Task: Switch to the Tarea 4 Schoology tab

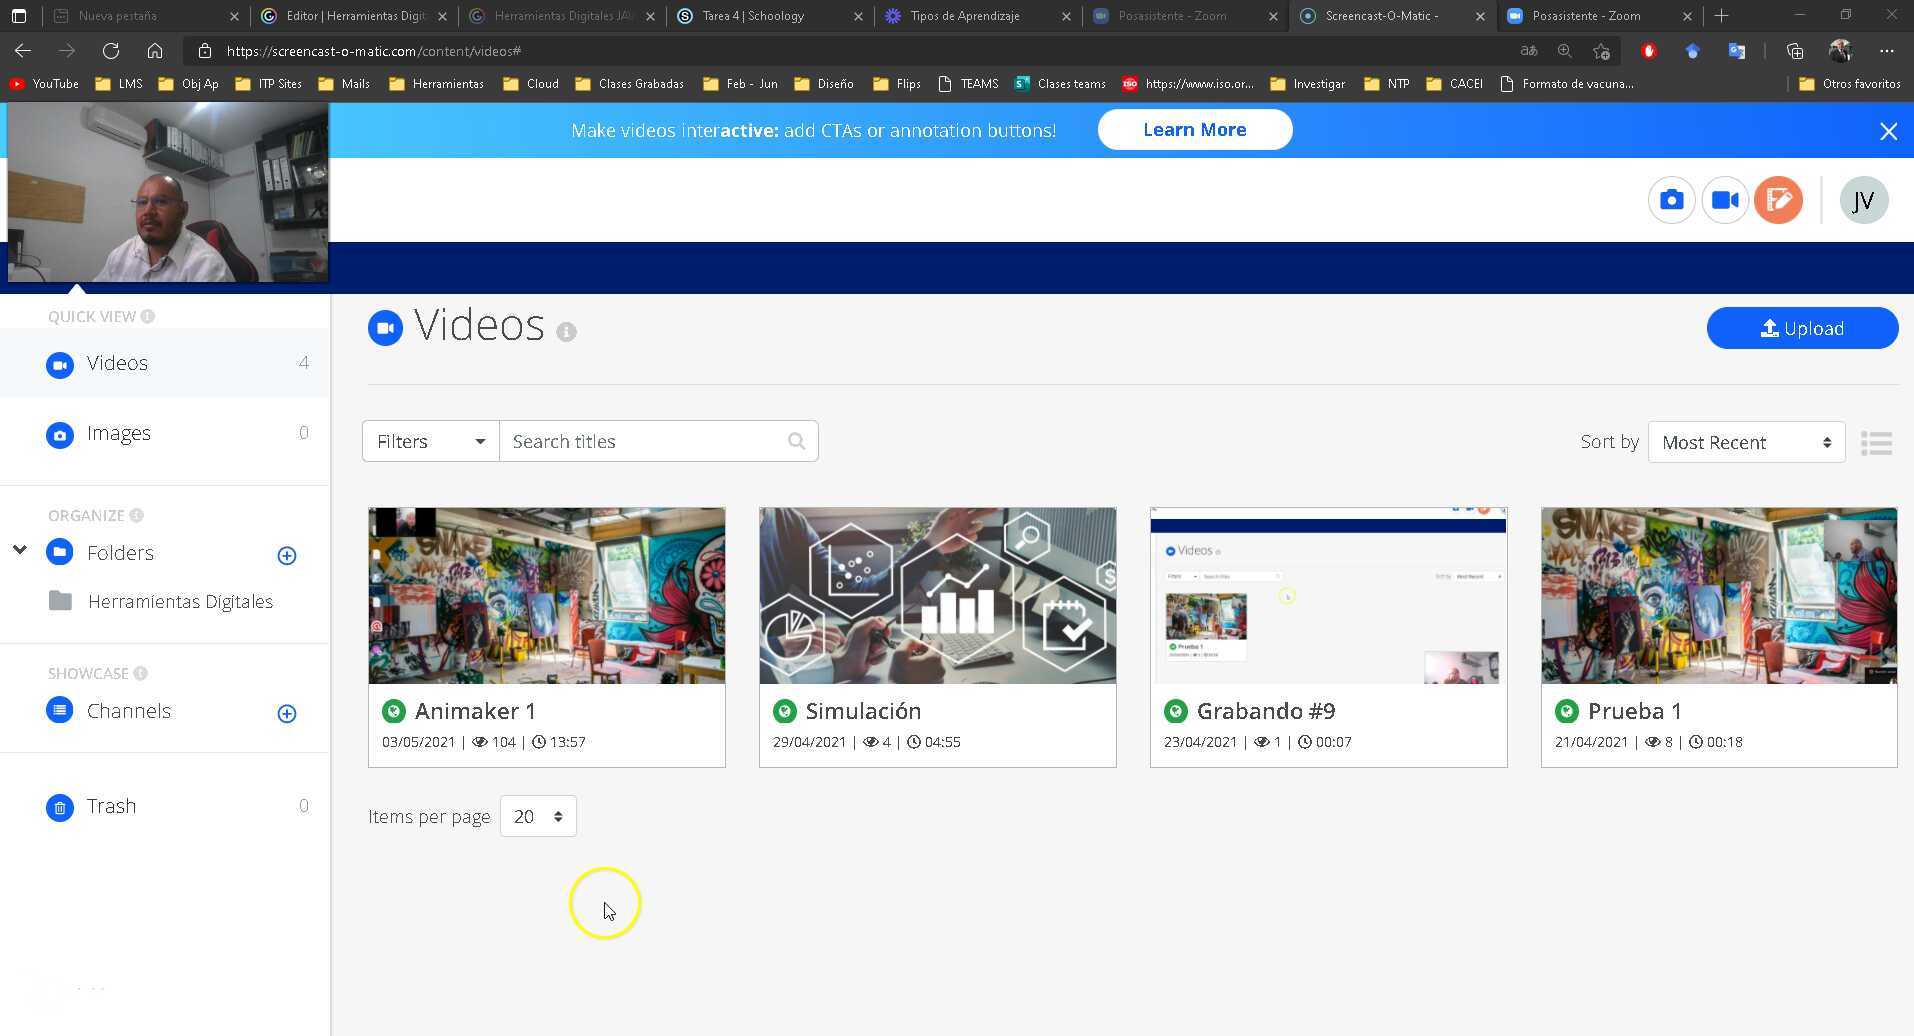Action: pos(756,15)
